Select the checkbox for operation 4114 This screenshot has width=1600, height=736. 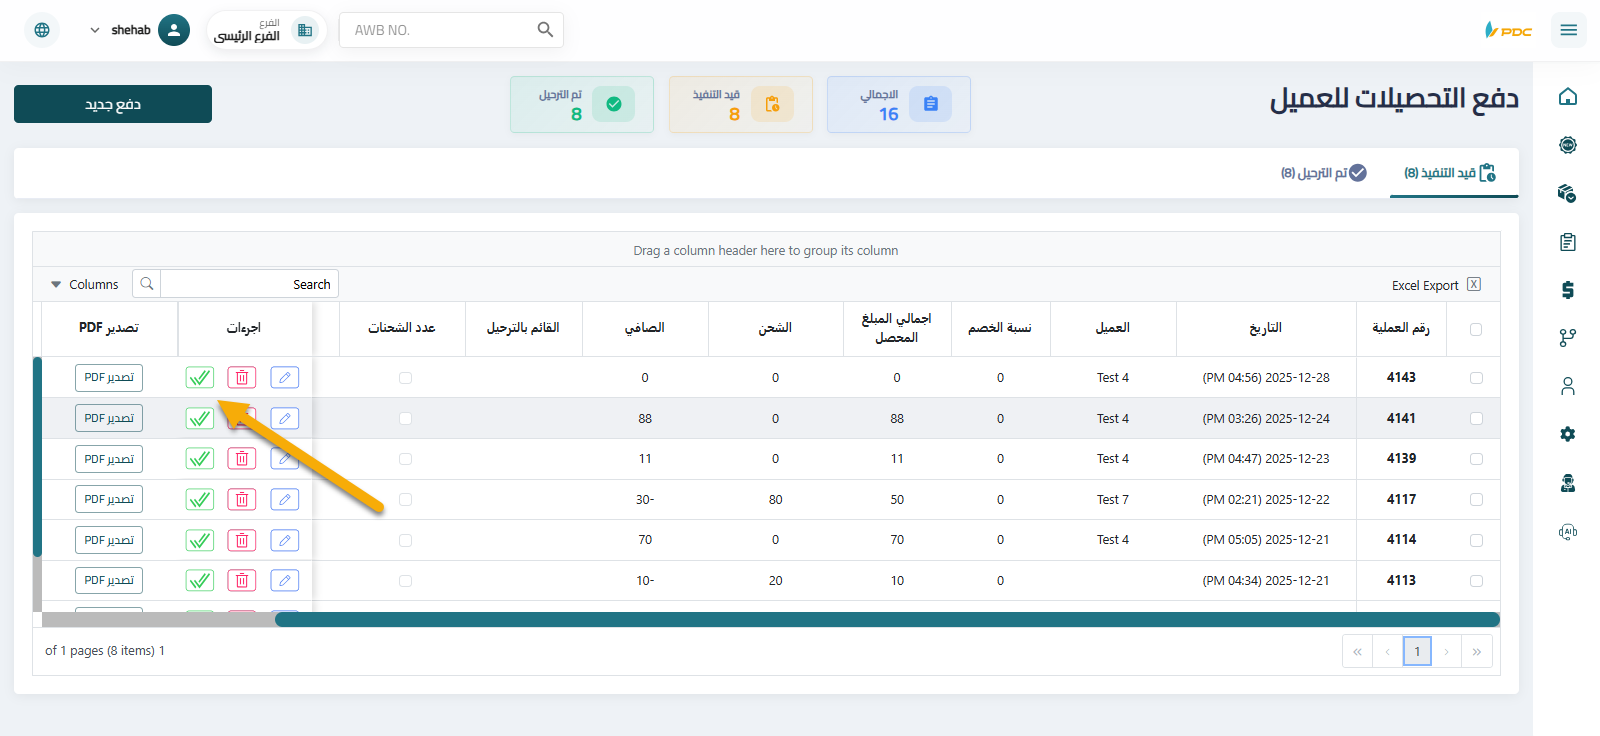coord(1476,540)
